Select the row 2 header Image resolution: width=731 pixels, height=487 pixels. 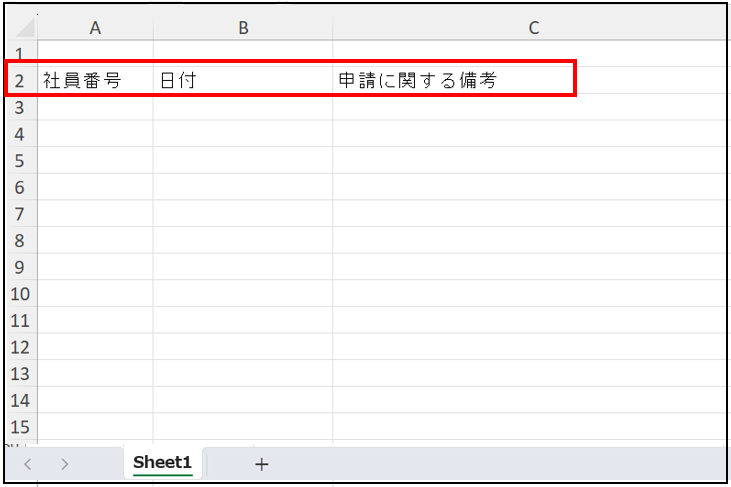pos(20,81)
